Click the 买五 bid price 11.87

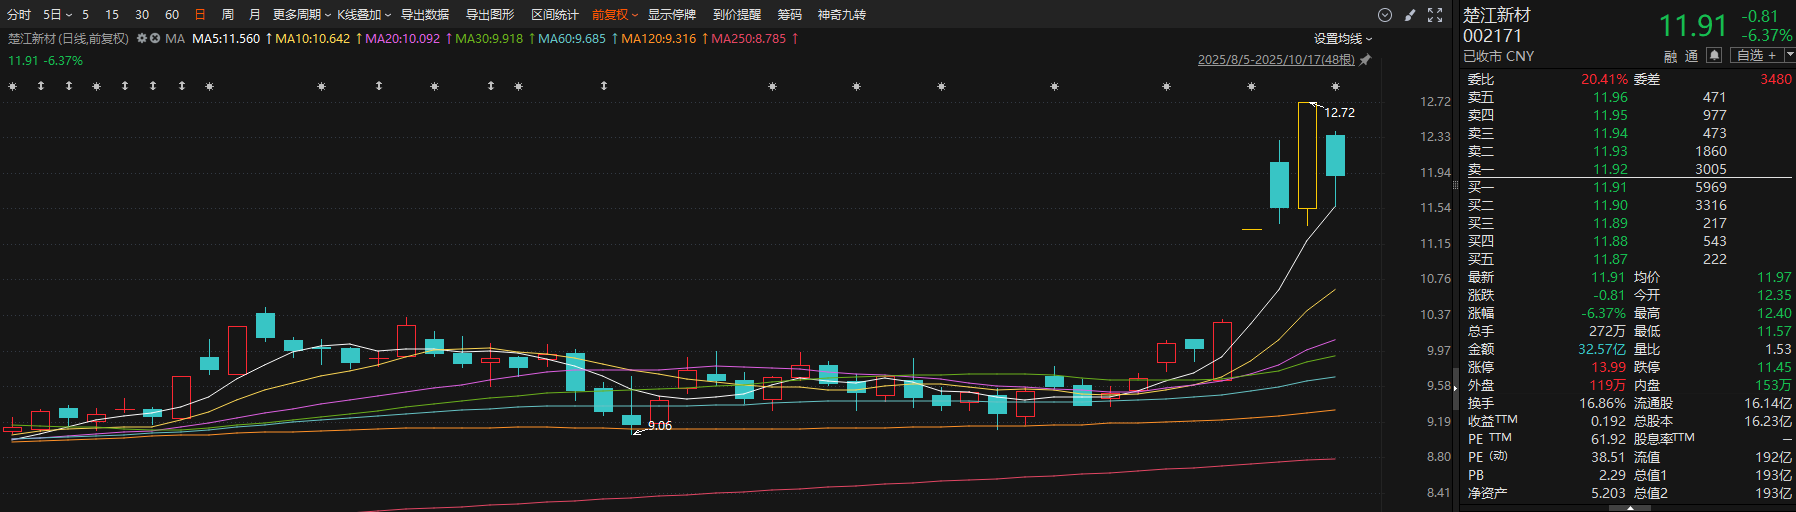[1610, 259]
